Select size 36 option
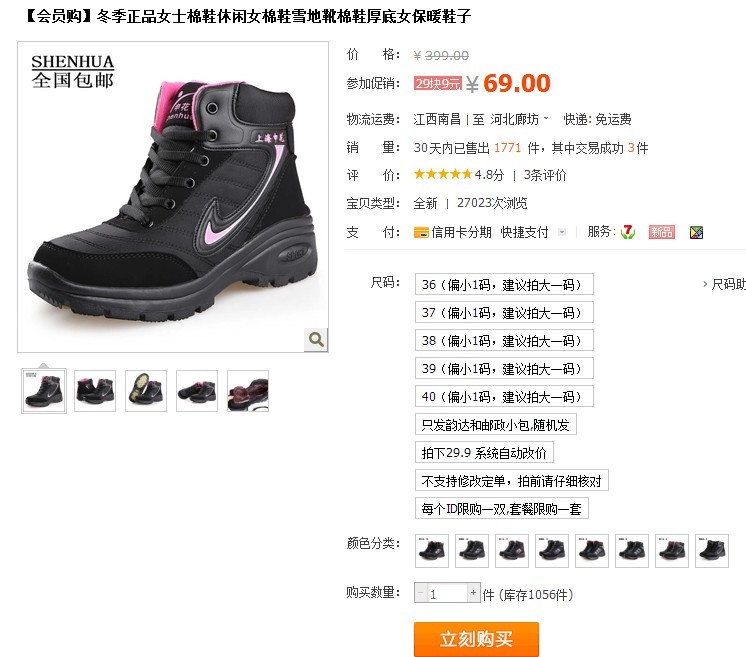 coord(504,284)
